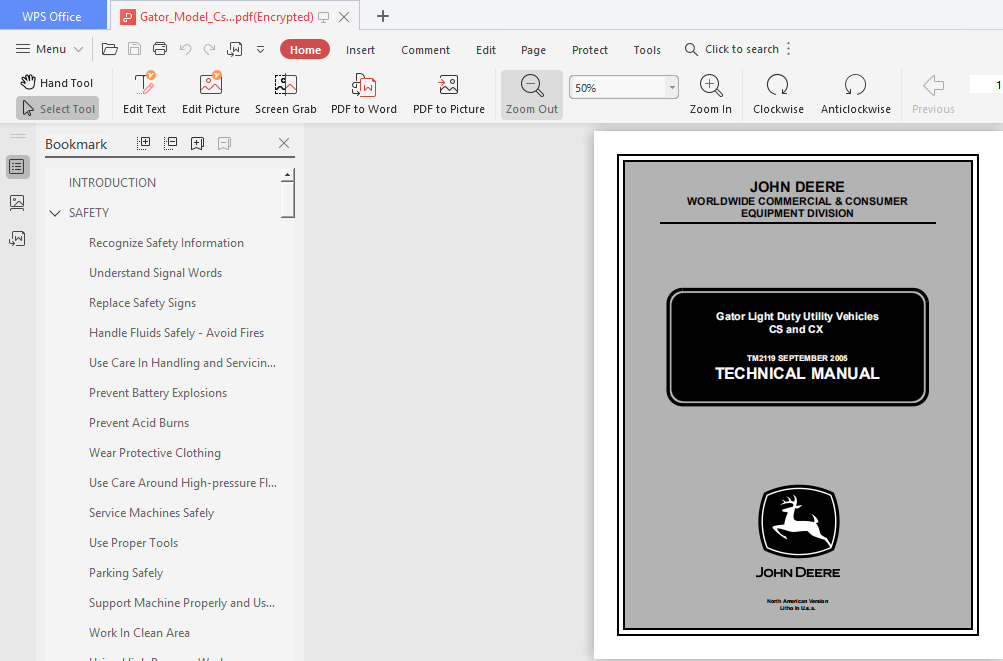Click the Save disk icon
This screenshot has width=1003, height=661.
(x=134, y=49)
